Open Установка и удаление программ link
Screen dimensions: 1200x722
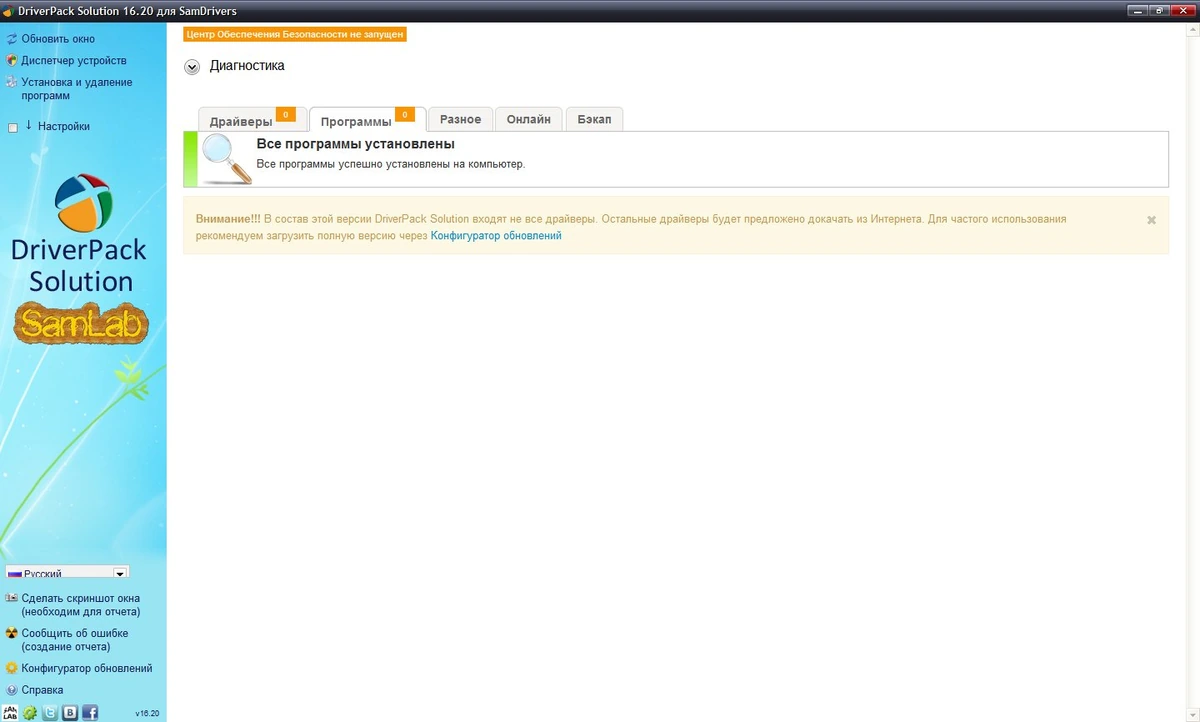[76, 89]
